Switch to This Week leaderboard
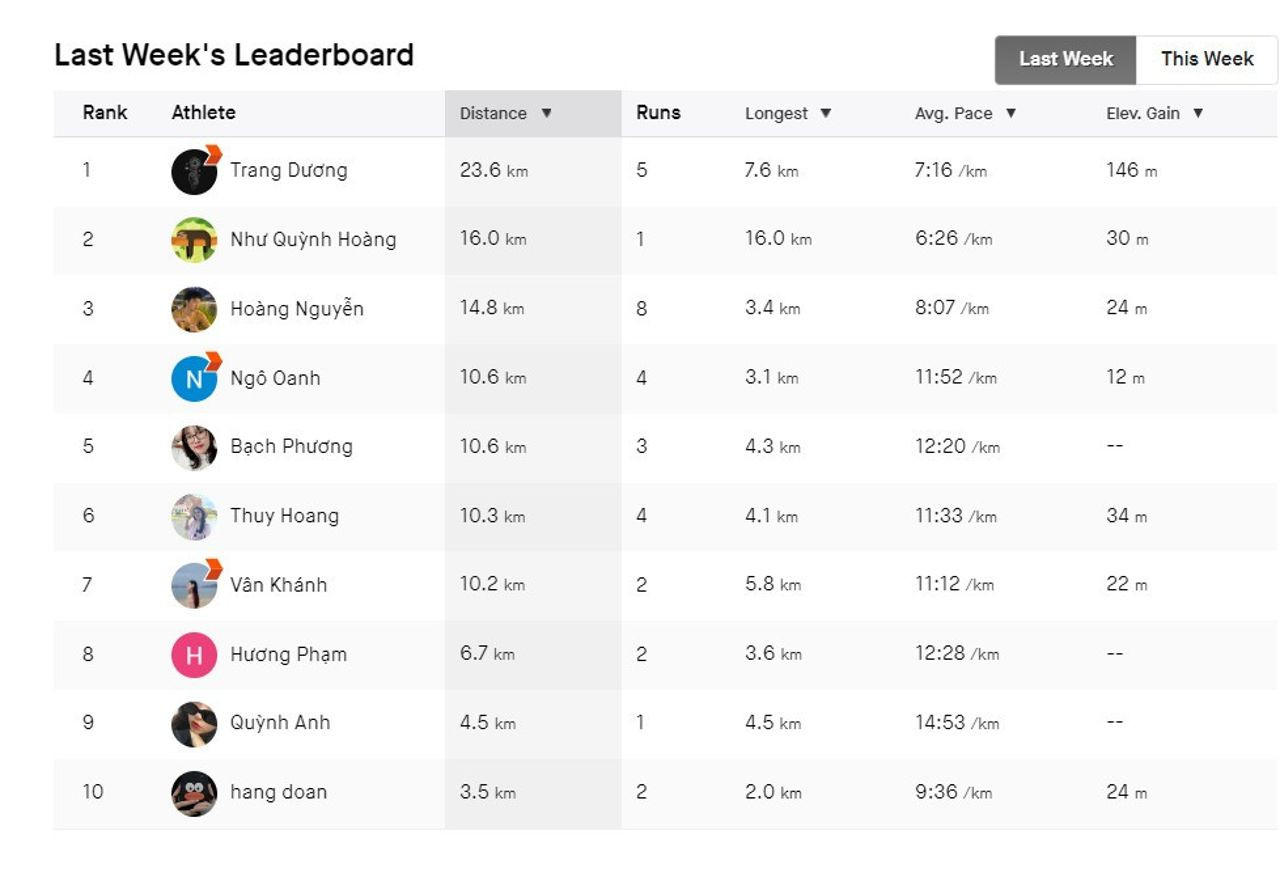The height and width of the screenshot is (881, 1280). pos(1207,59)
